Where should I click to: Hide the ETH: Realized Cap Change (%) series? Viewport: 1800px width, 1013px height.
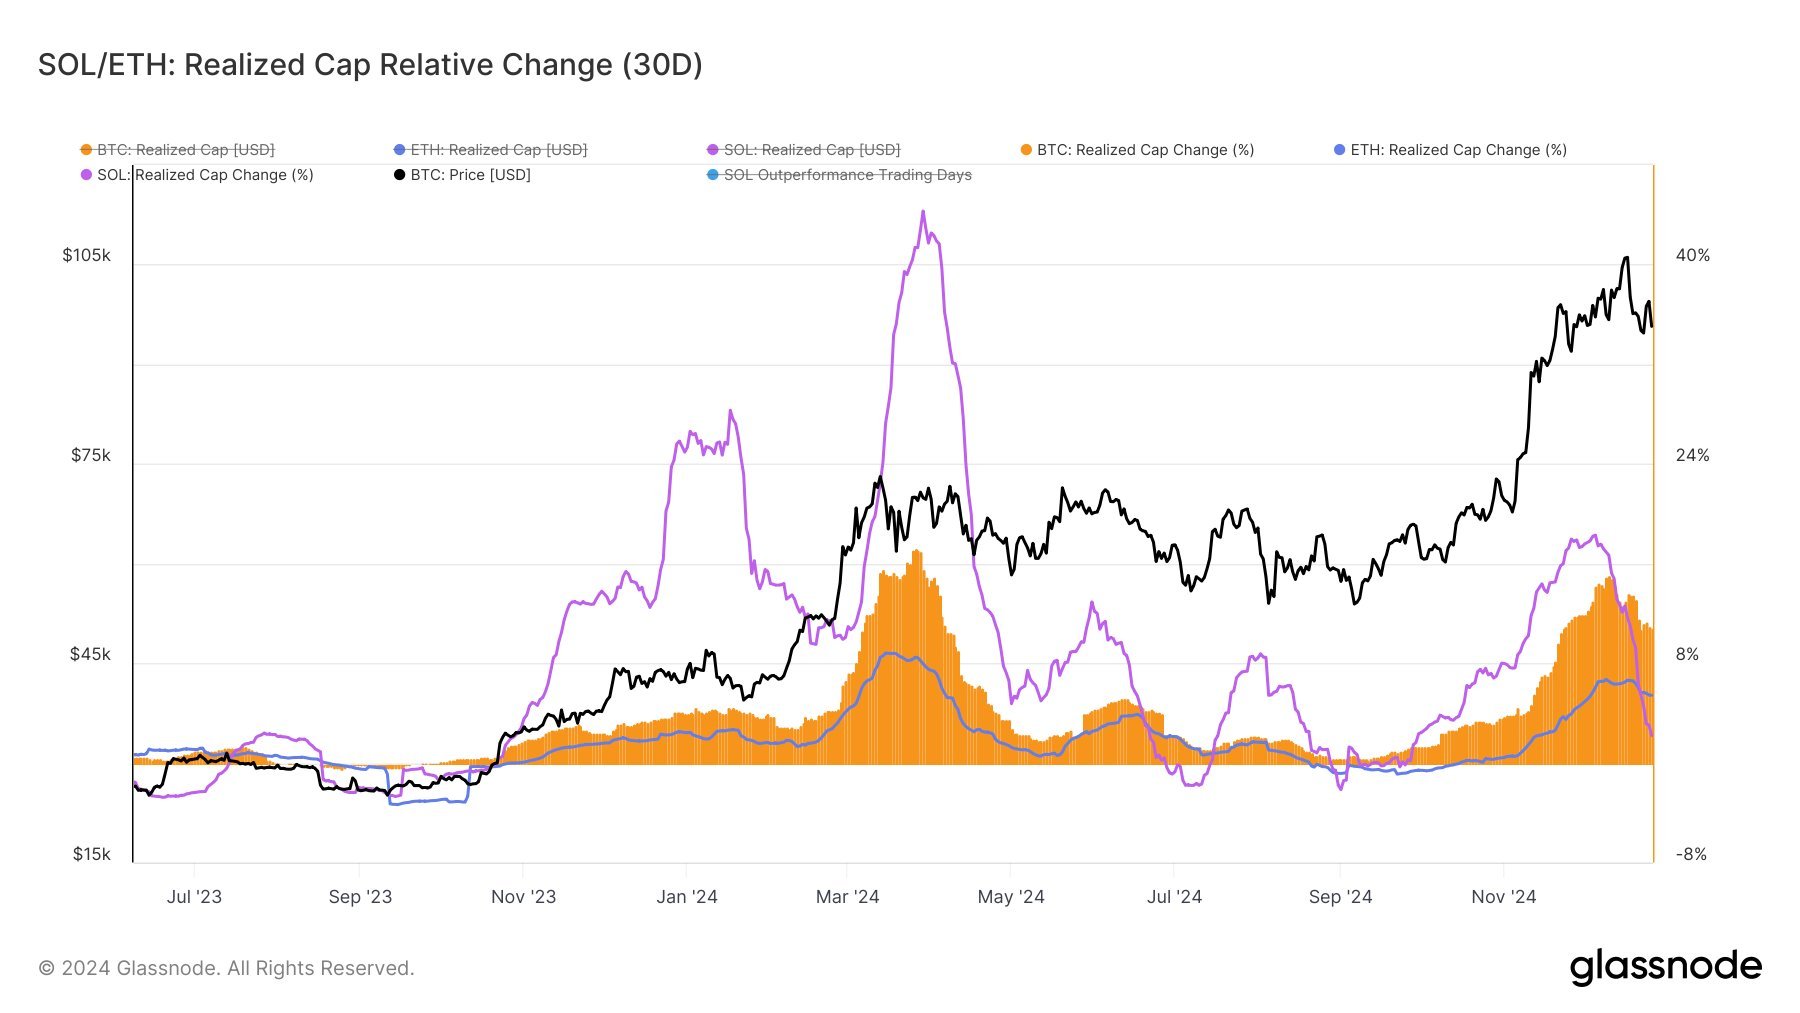pyautogui.click(x=1451, y=150)
